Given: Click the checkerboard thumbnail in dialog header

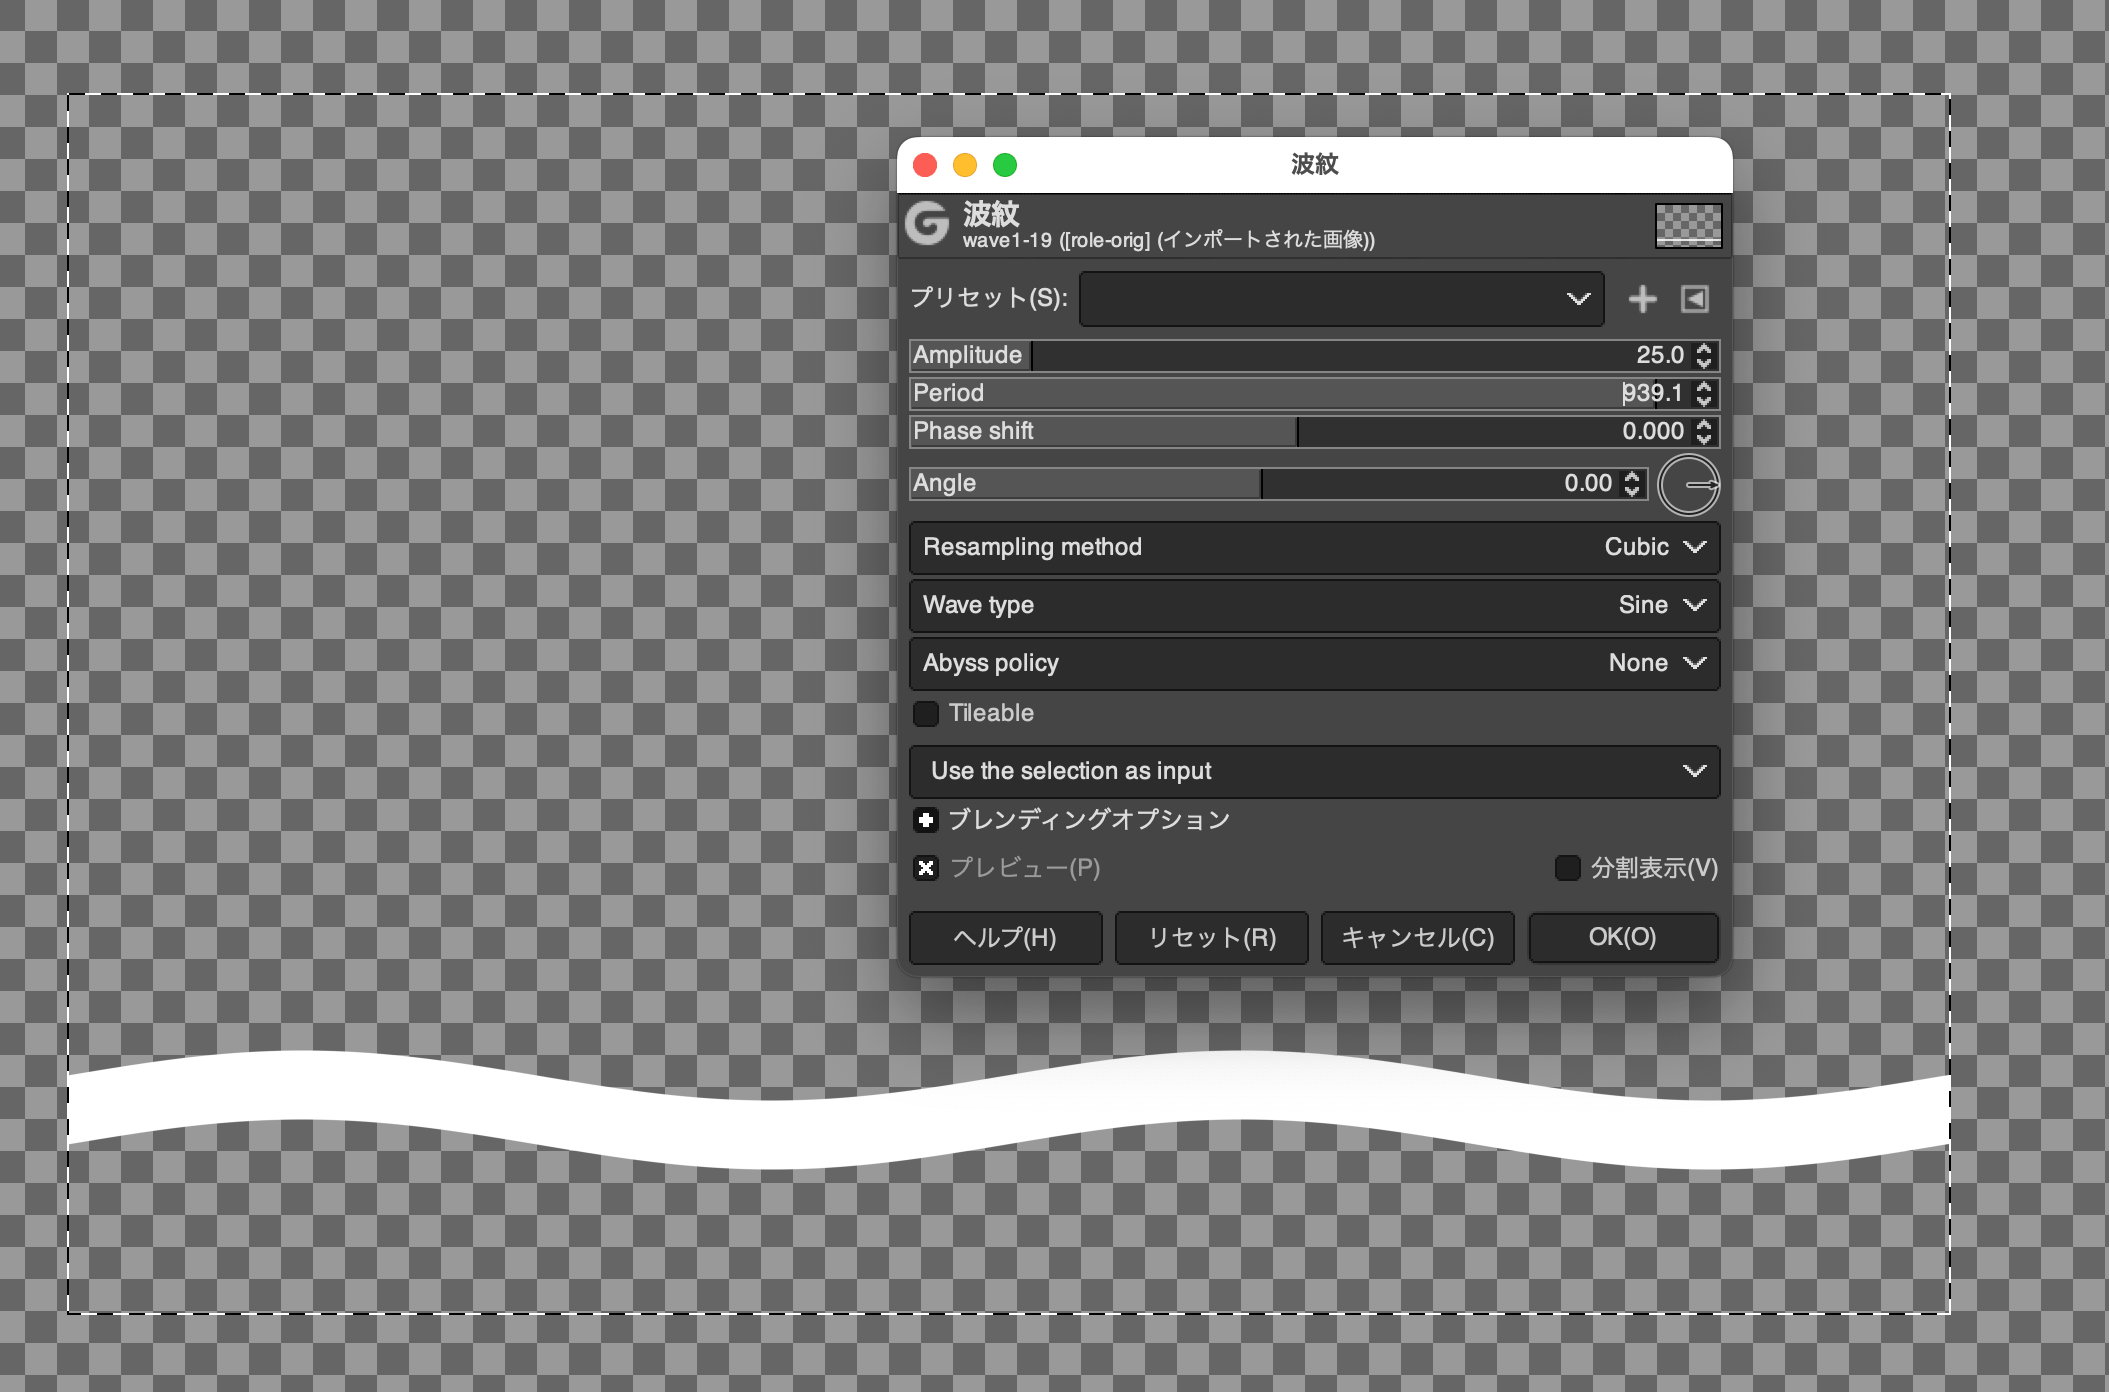Looking at the screenshot, I should click(1688, 225).
